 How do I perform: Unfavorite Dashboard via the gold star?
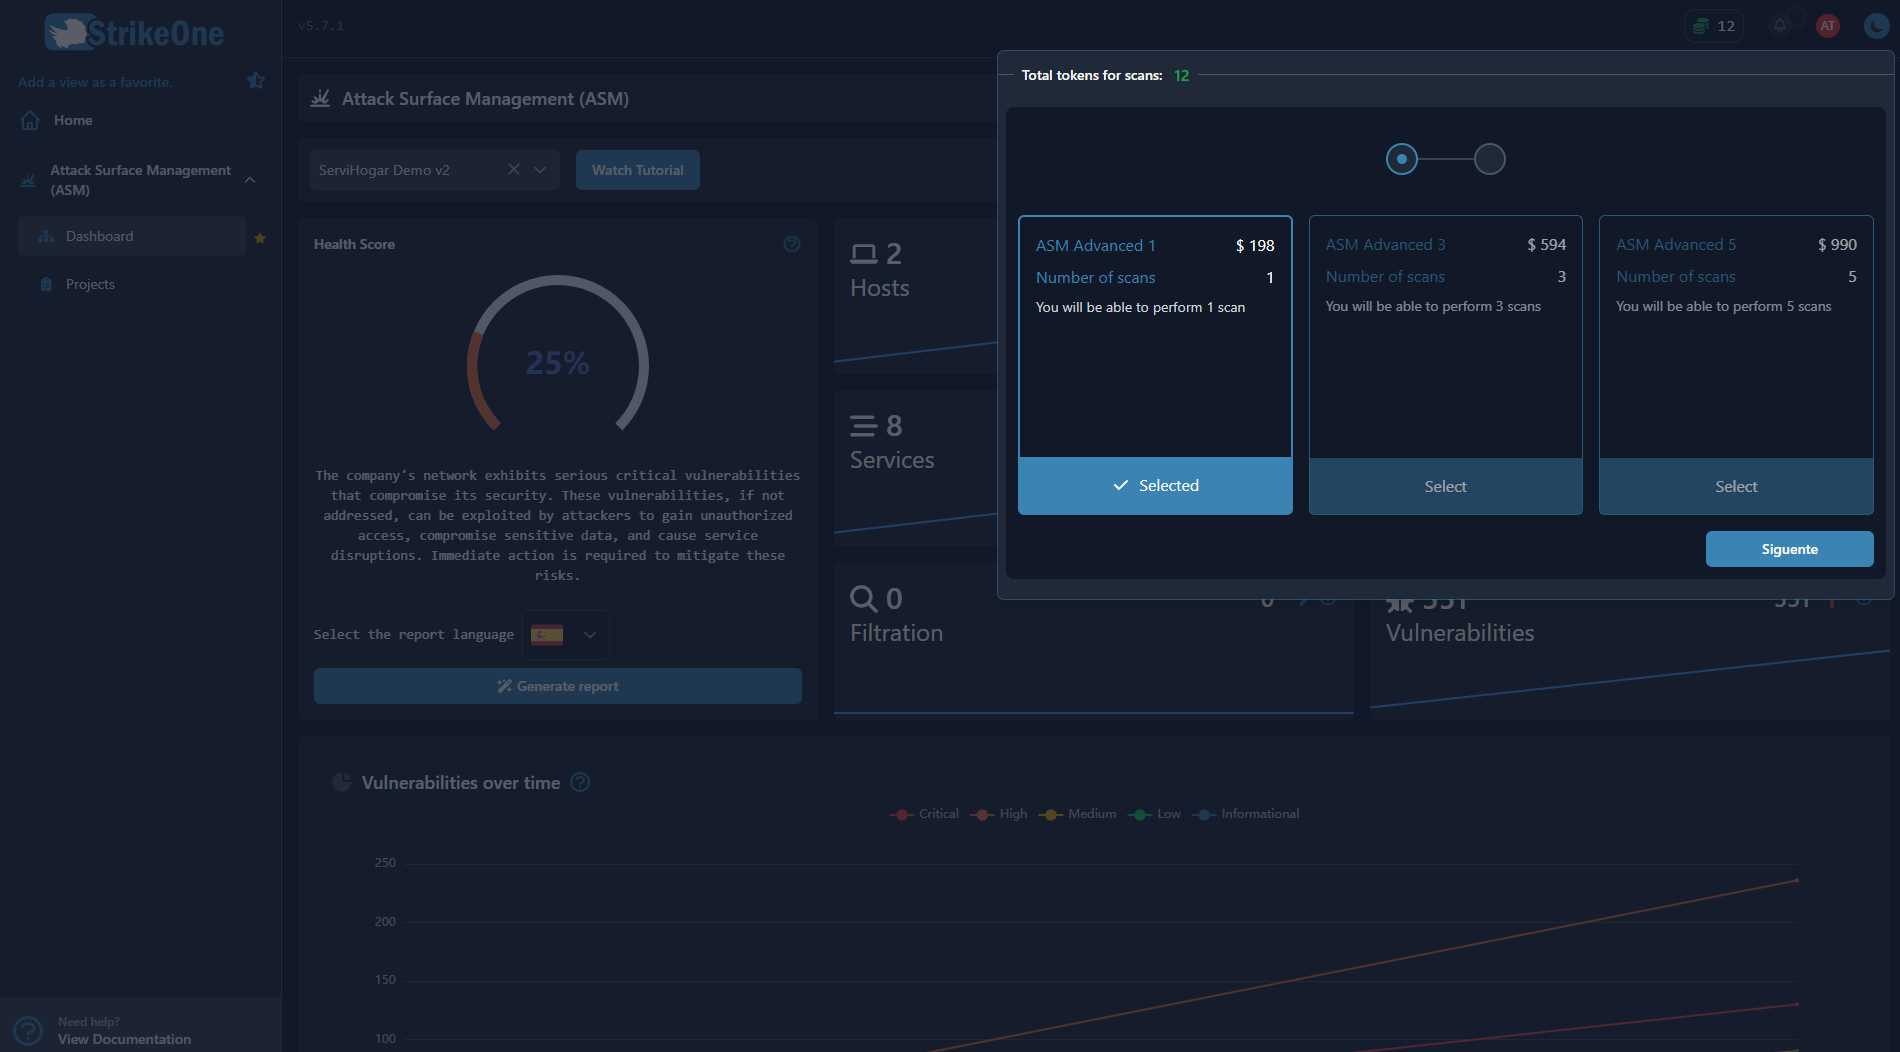point(260,238)
